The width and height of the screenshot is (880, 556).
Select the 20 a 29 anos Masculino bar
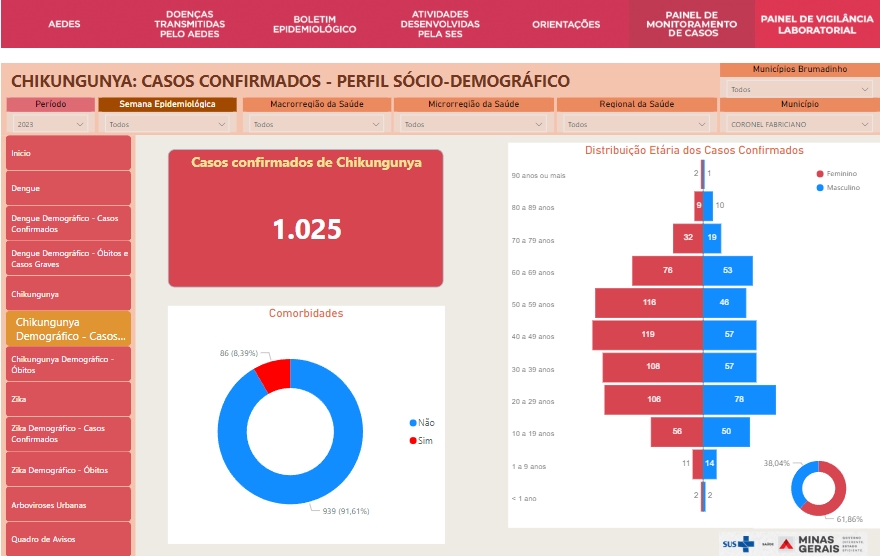pyautogui.click(x=739, y=399)
